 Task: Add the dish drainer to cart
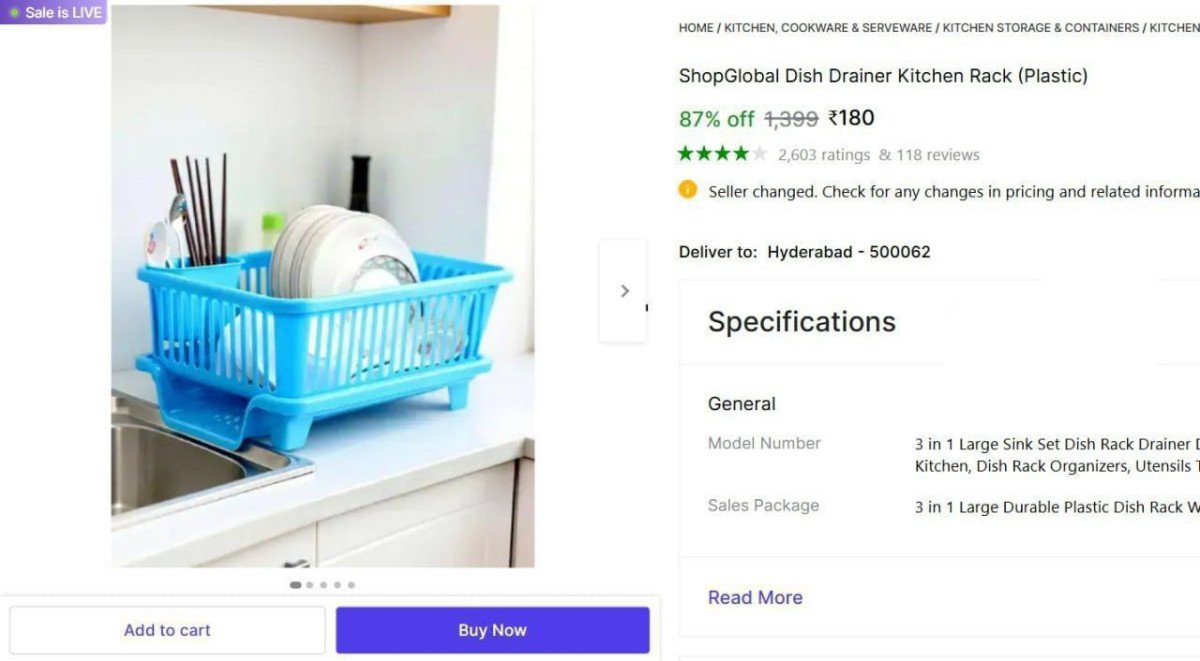[167, 630]
